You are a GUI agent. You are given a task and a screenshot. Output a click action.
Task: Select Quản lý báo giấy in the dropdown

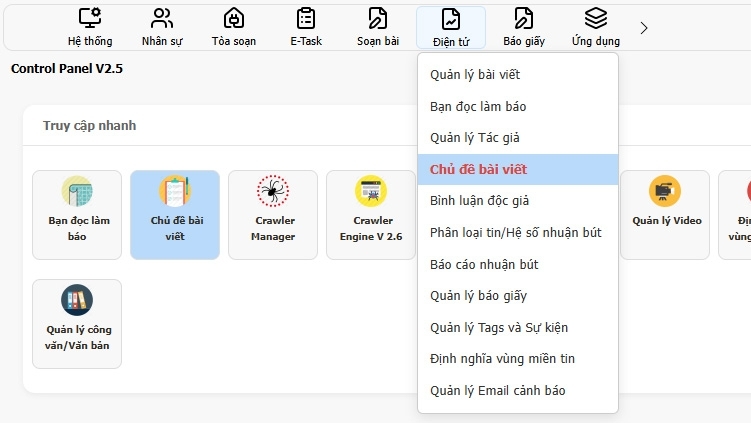[x=518, y=296]
